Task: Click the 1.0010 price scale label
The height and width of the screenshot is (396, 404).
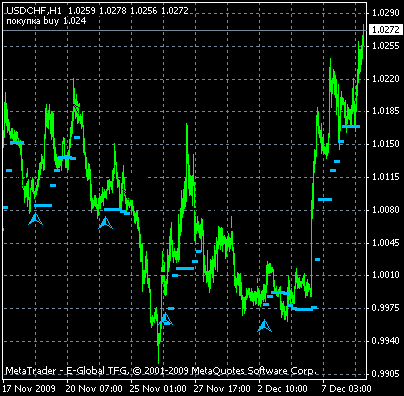Action: pyautogui.click(x=386, y=275)
